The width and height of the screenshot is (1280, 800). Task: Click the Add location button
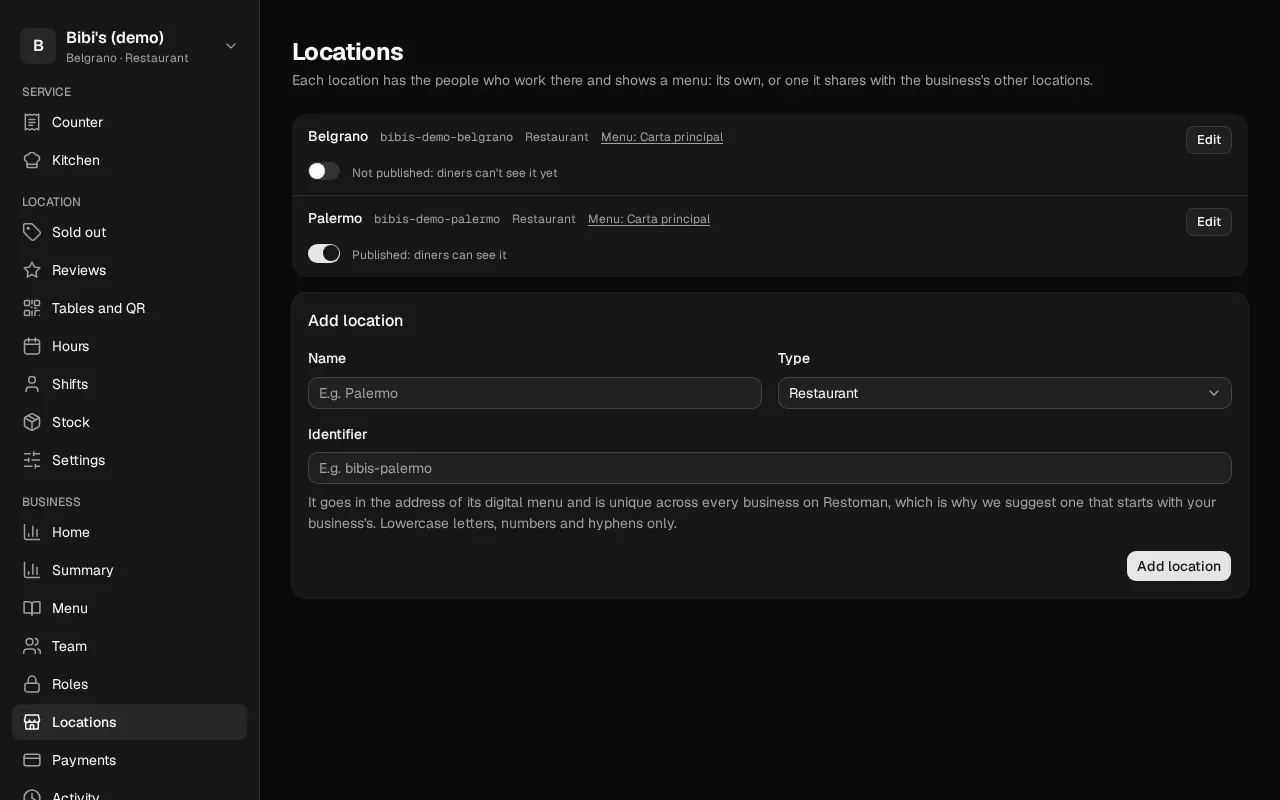pyautogui.click(x=1179, y=566)
